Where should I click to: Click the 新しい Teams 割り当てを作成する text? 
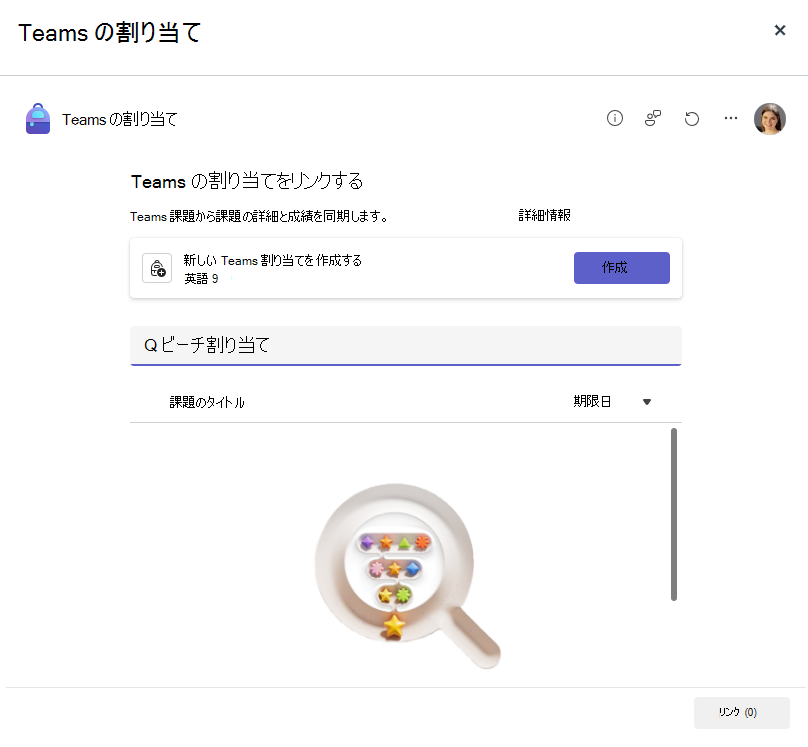point(273,260)
